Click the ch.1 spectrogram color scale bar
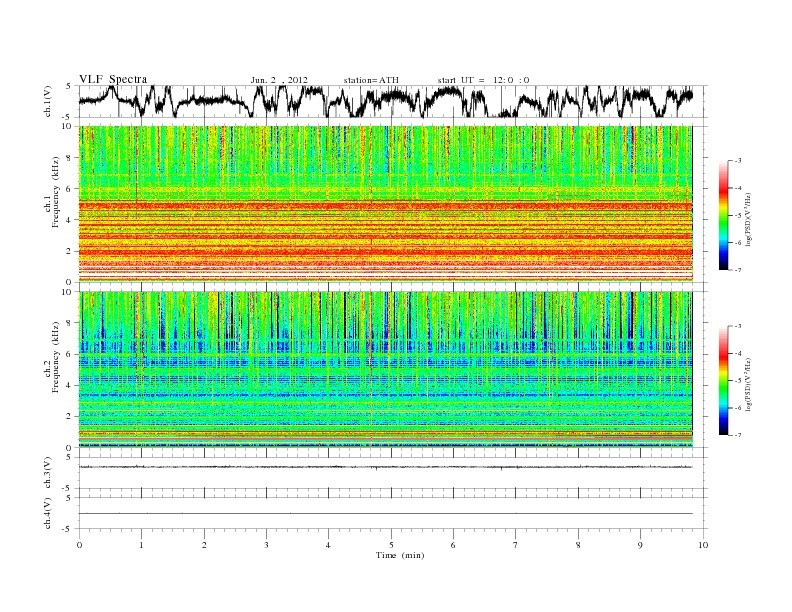 coord(723,215)
